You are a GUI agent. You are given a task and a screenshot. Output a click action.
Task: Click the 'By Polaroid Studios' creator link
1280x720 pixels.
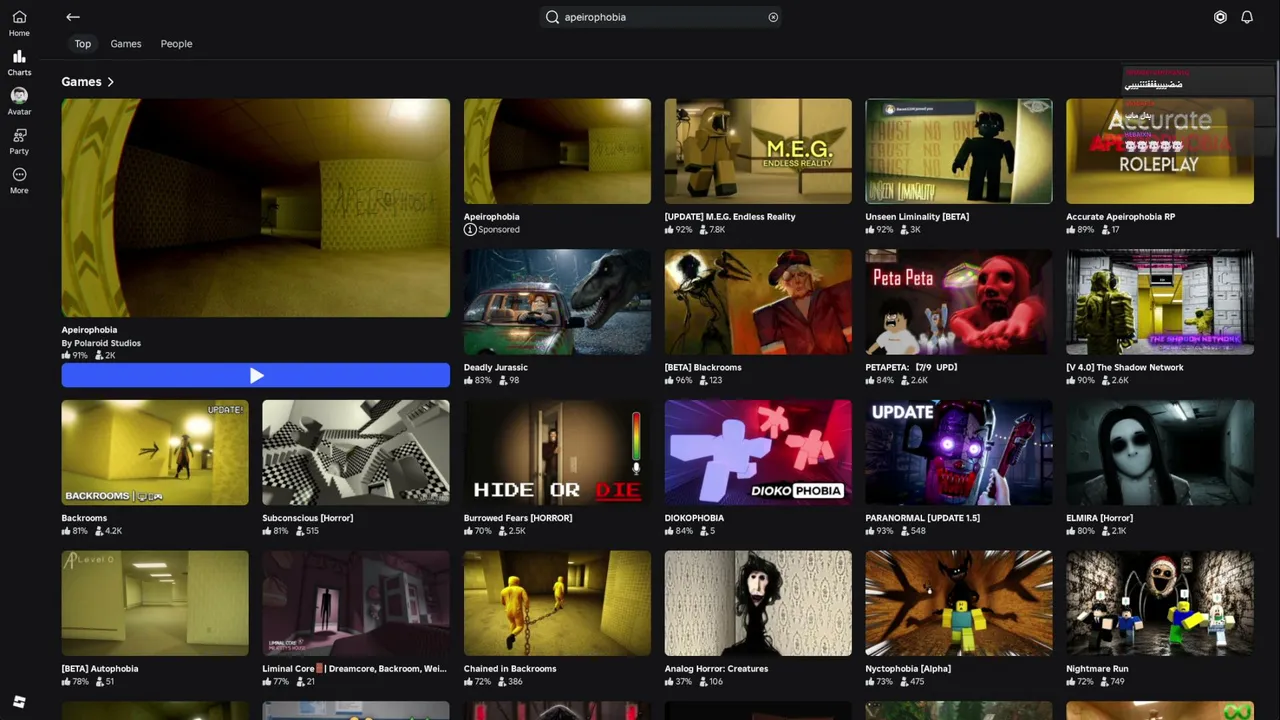101,343
